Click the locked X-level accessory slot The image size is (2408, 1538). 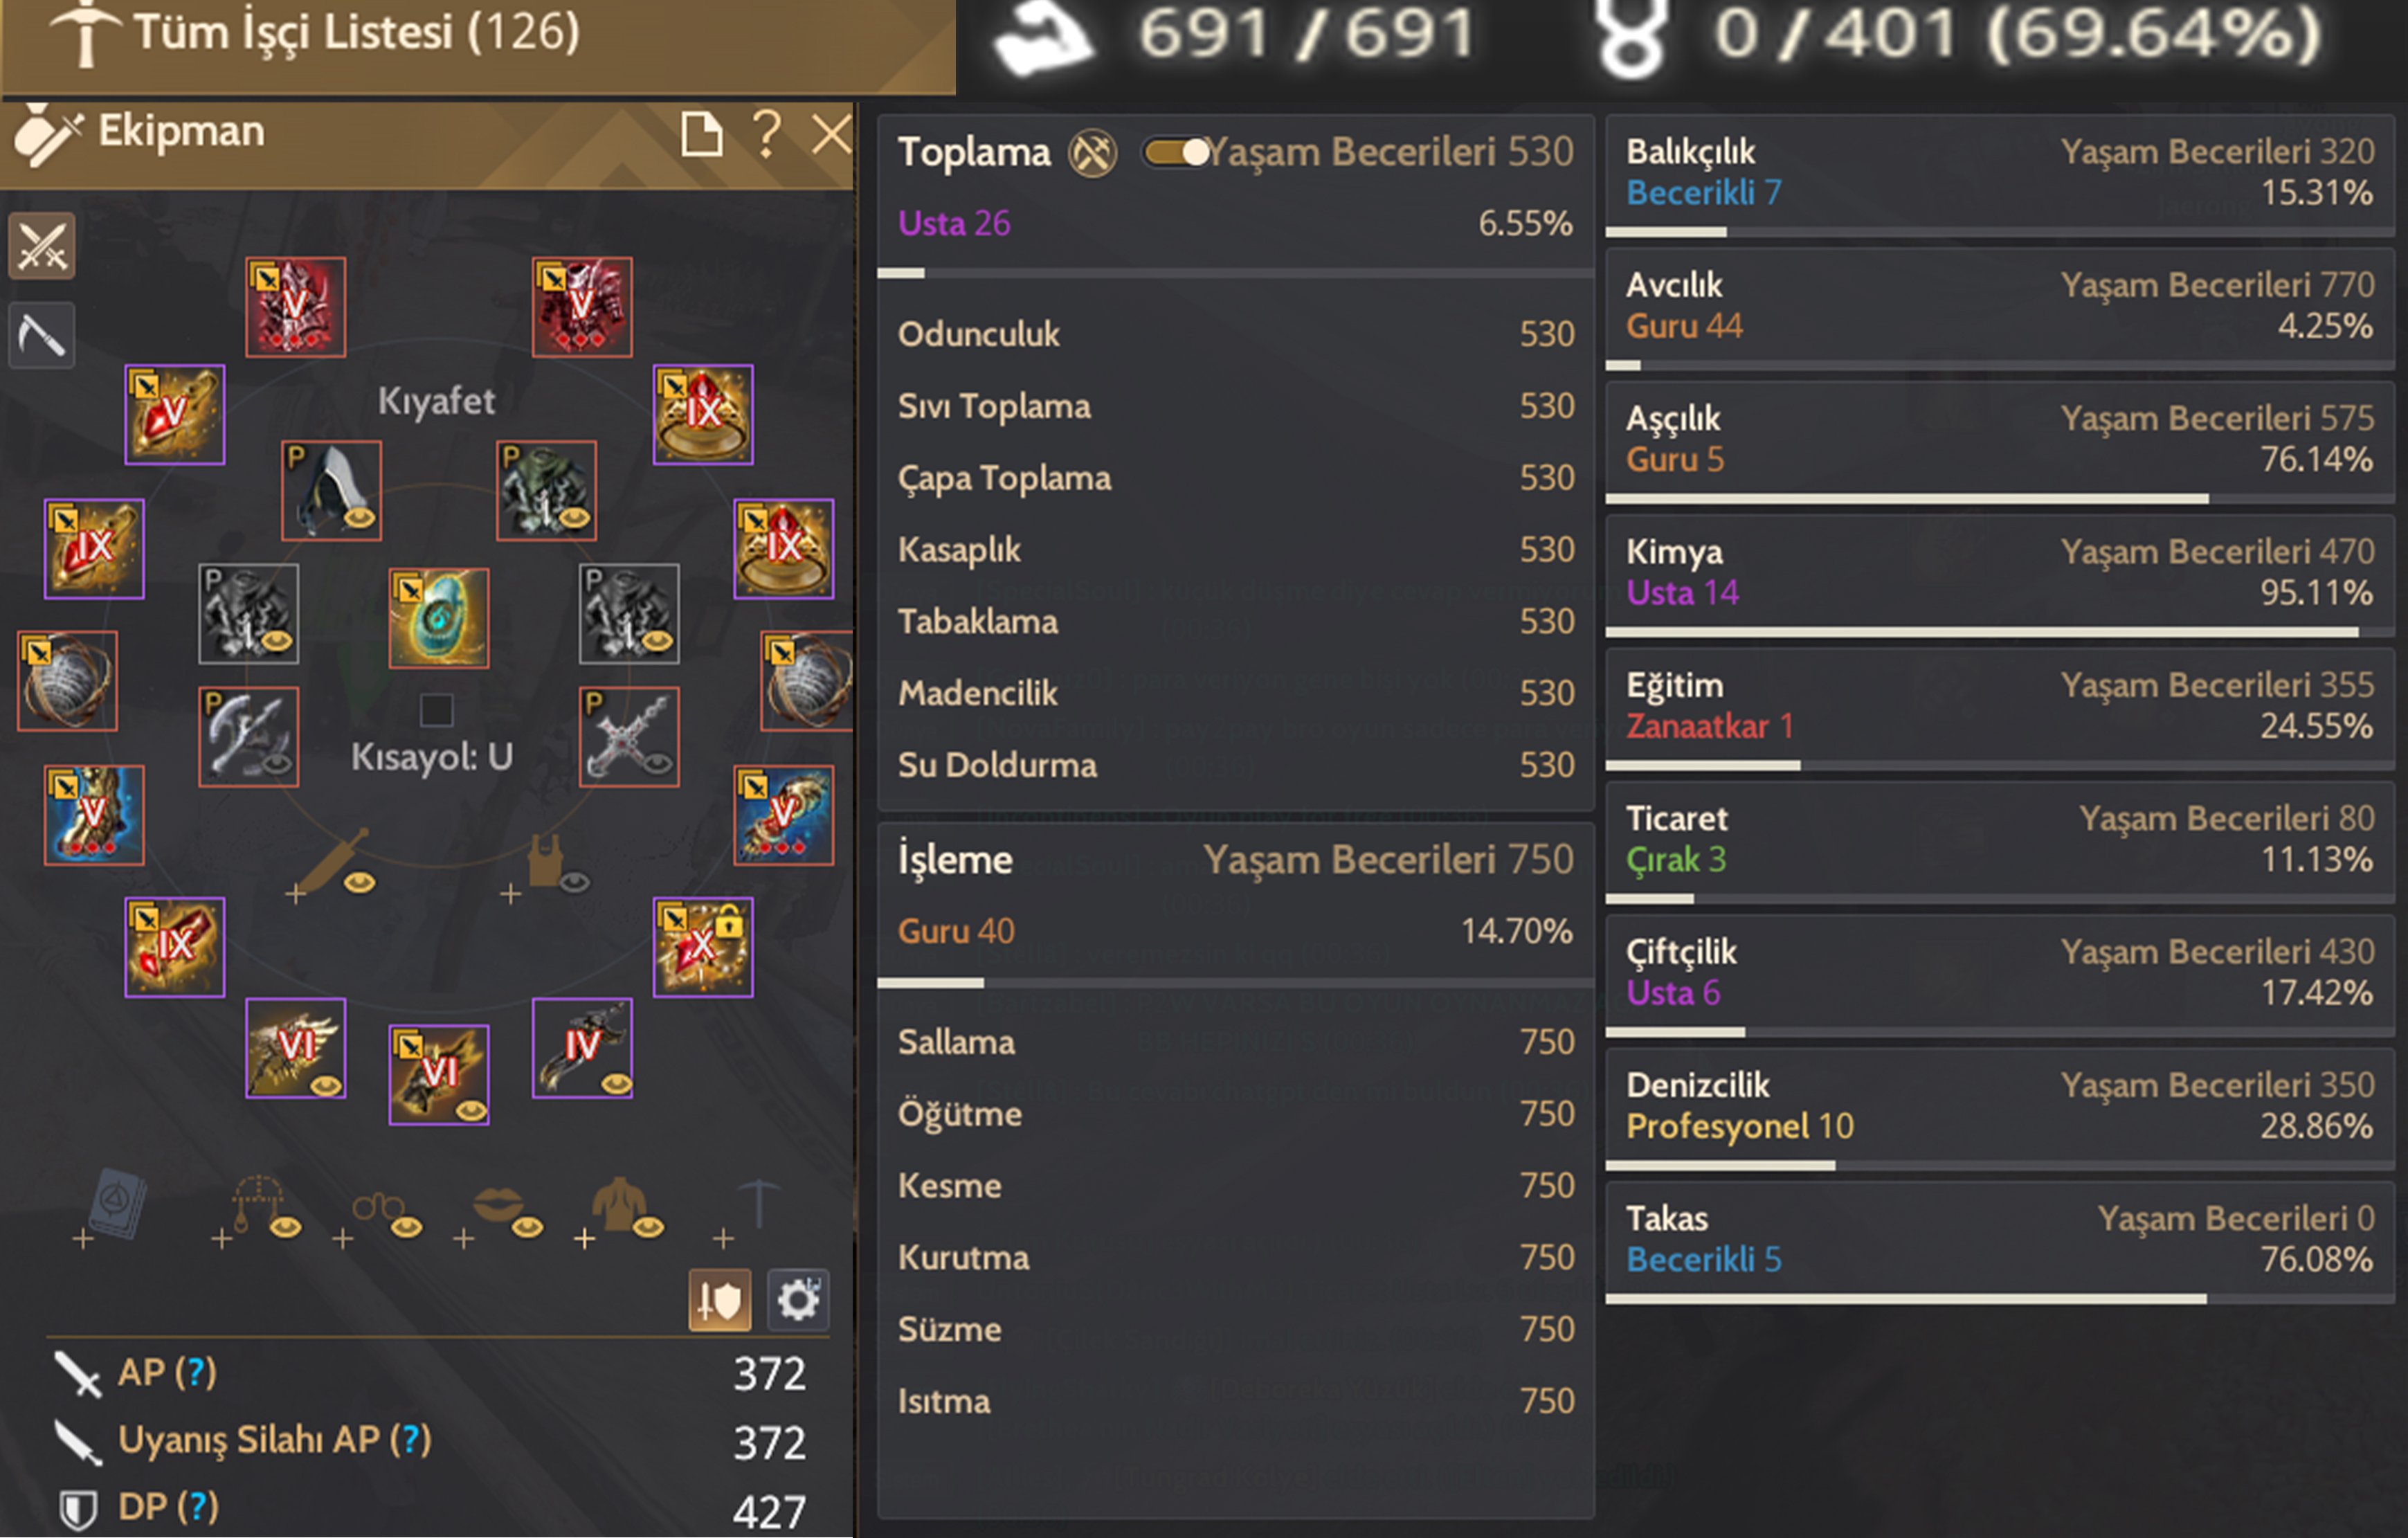703,947
